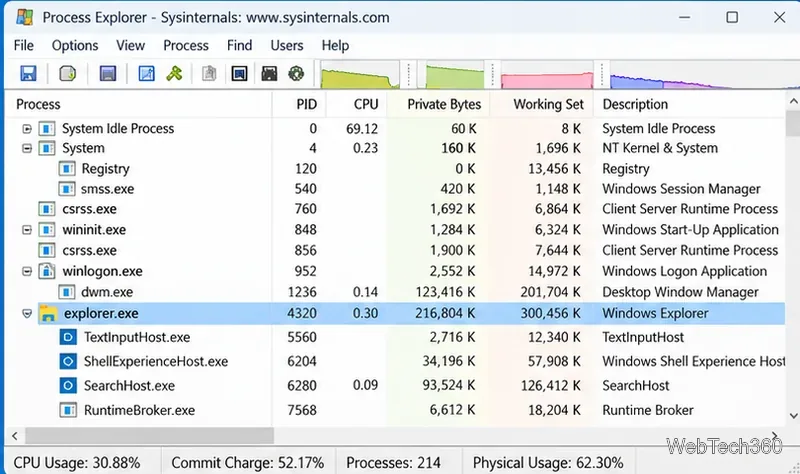Click the CPU usage history graph
Screen dimensions: 800x474
click(x=360, y=75)
